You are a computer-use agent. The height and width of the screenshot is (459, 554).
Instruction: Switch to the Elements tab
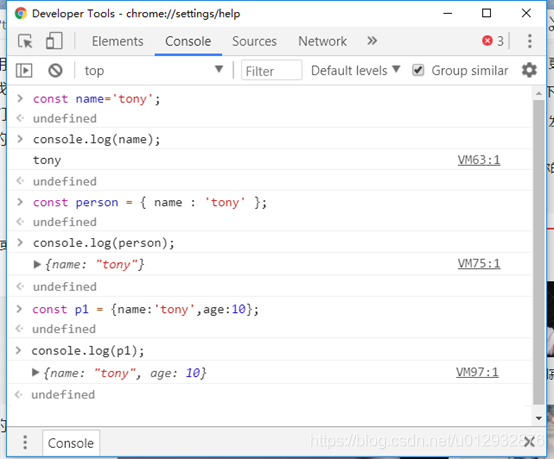118,41
